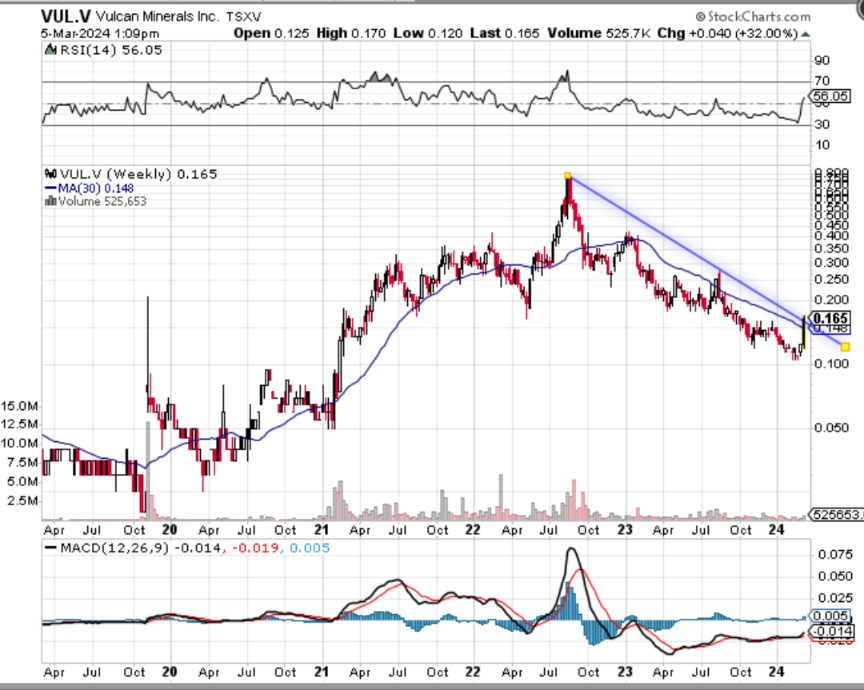
Task: Click the High 0.170 value
Action: tap(351, 34)
